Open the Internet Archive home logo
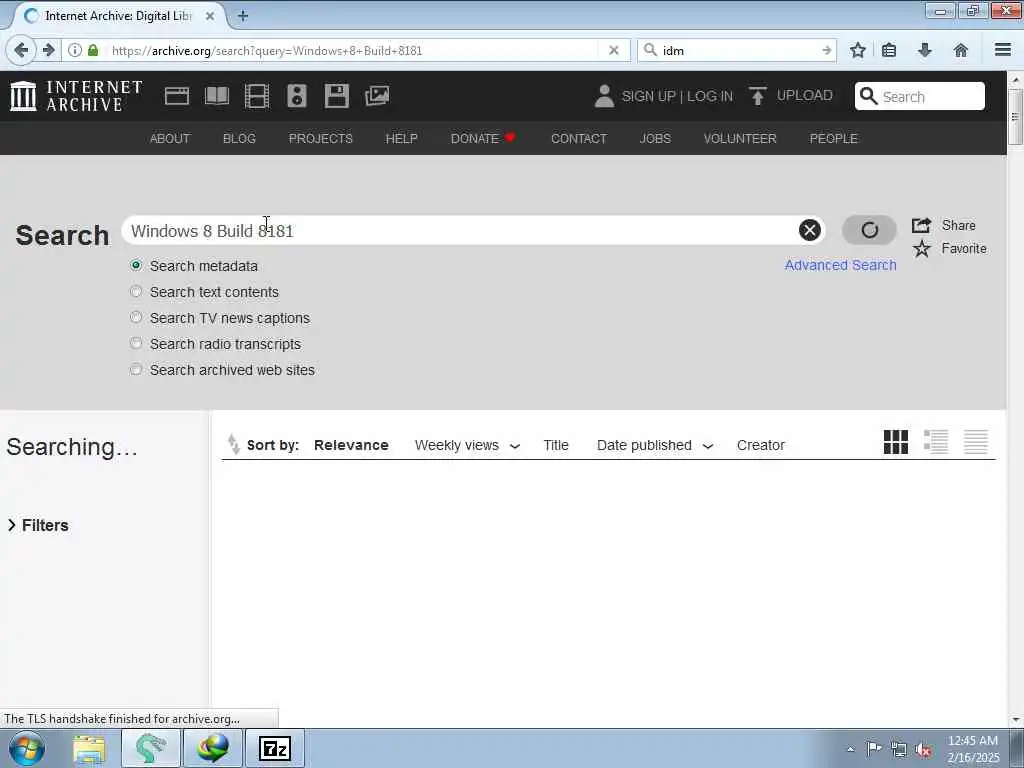This screenshot has width=1024, height=768. pyautogui.click(x=76, y=96)
